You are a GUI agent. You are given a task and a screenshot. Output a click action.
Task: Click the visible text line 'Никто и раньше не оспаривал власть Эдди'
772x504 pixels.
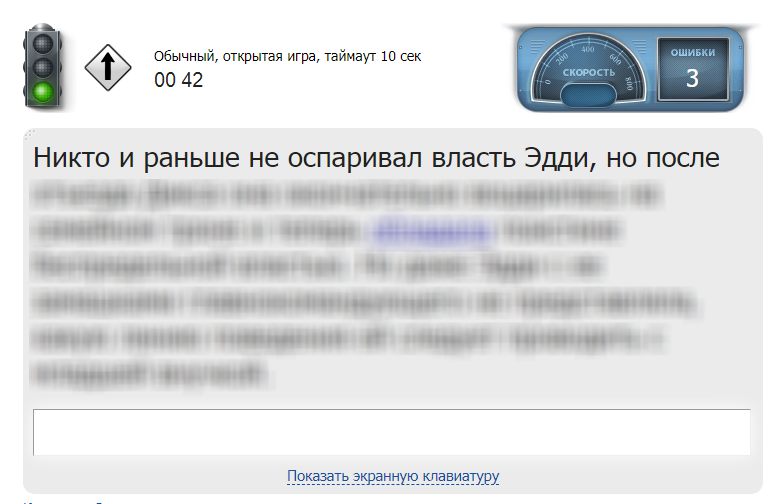pos(314,158)
